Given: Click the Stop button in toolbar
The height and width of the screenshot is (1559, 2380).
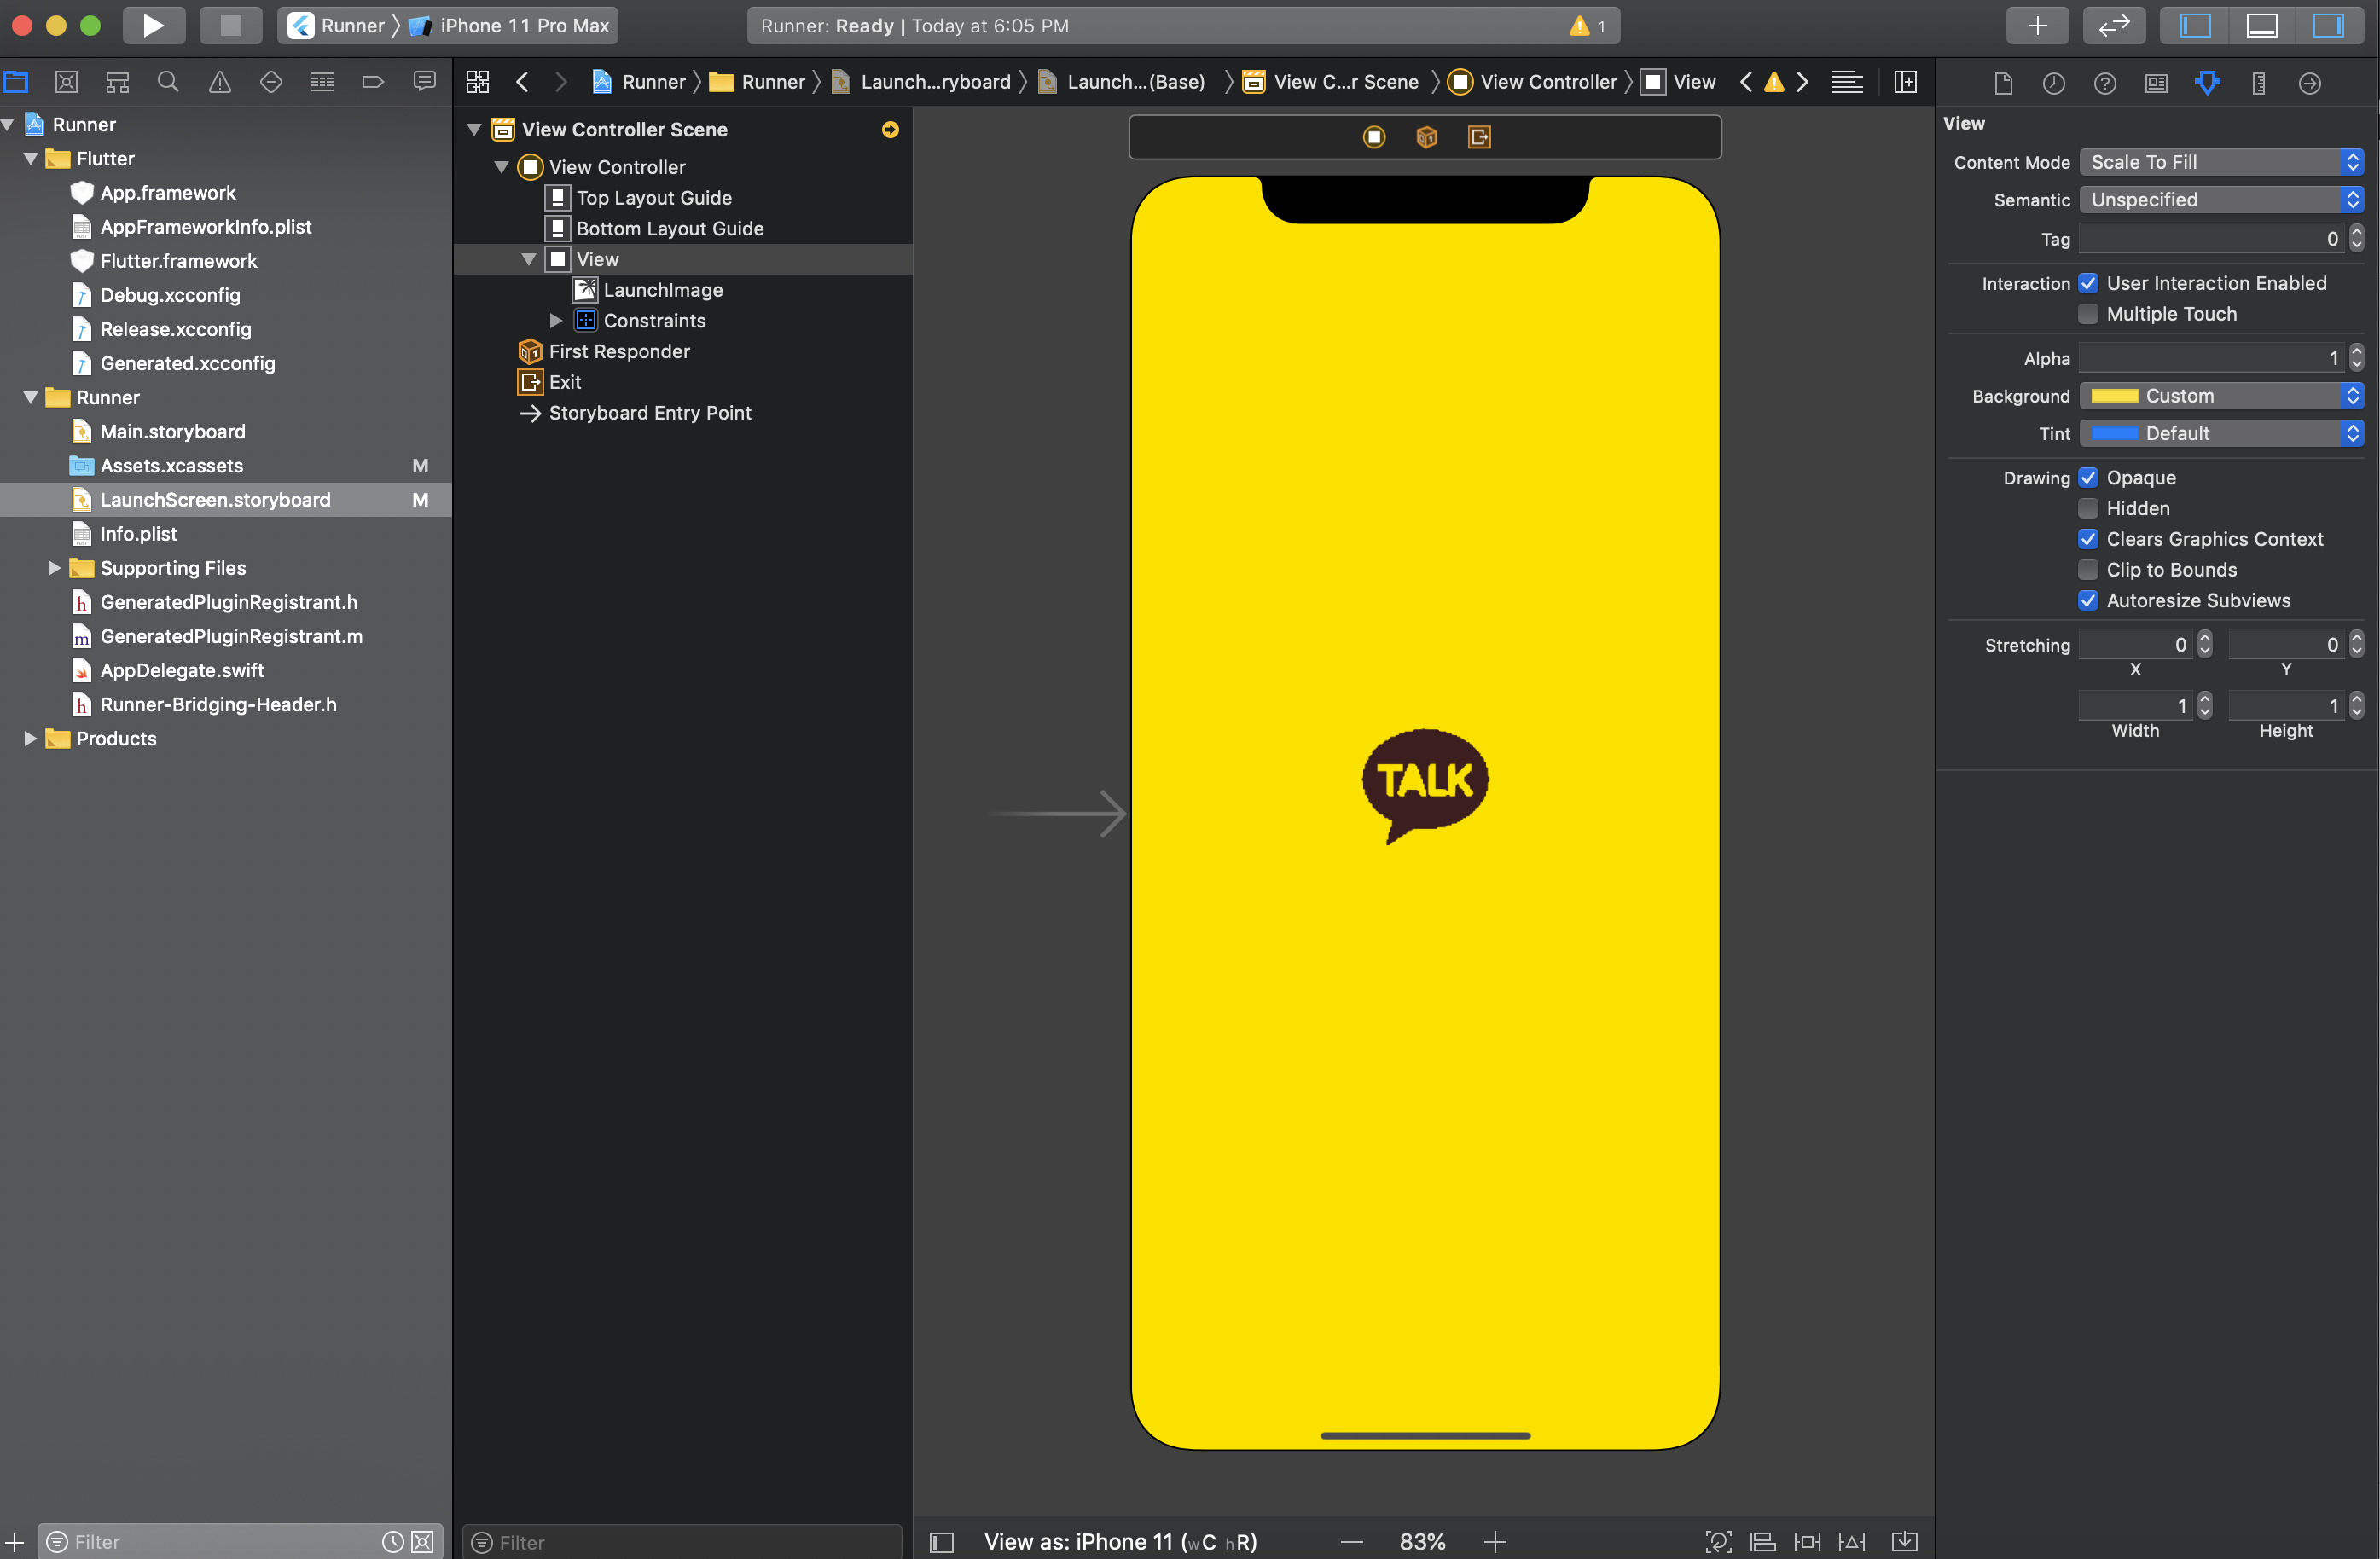Looking at the screenshot, I should tap(230, 25).
